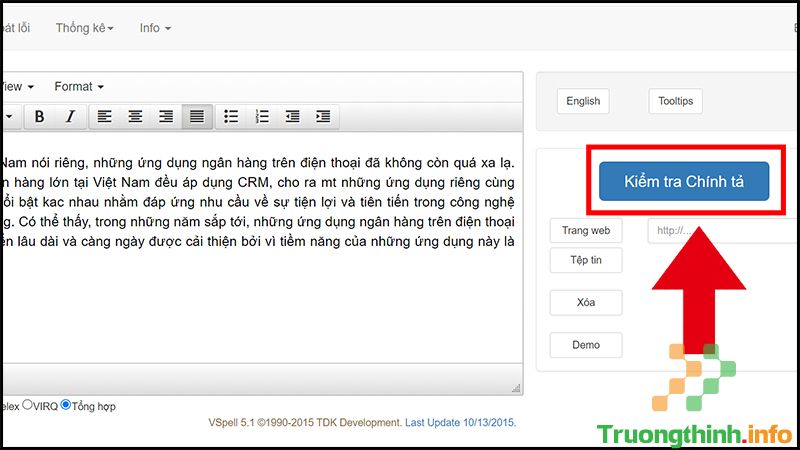Select the VIRQ radio option
Viewport: 800px width, 450px height.
click(28, 405)
